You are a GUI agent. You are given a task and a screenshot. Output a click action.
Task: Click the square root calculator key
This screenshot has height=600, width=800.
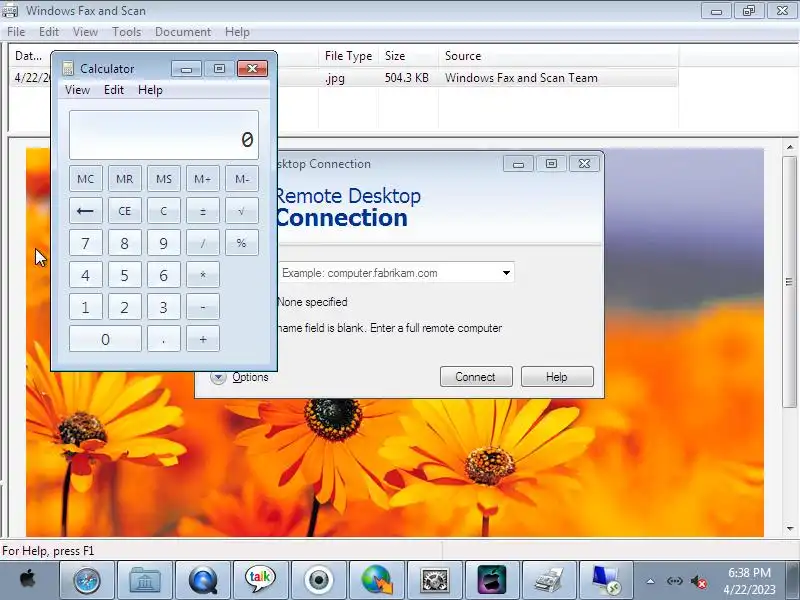242,211
